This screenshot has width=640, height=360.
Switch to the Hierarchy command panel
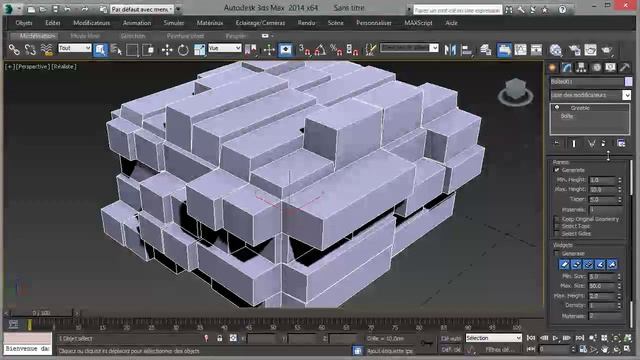(x=581, y=67)
